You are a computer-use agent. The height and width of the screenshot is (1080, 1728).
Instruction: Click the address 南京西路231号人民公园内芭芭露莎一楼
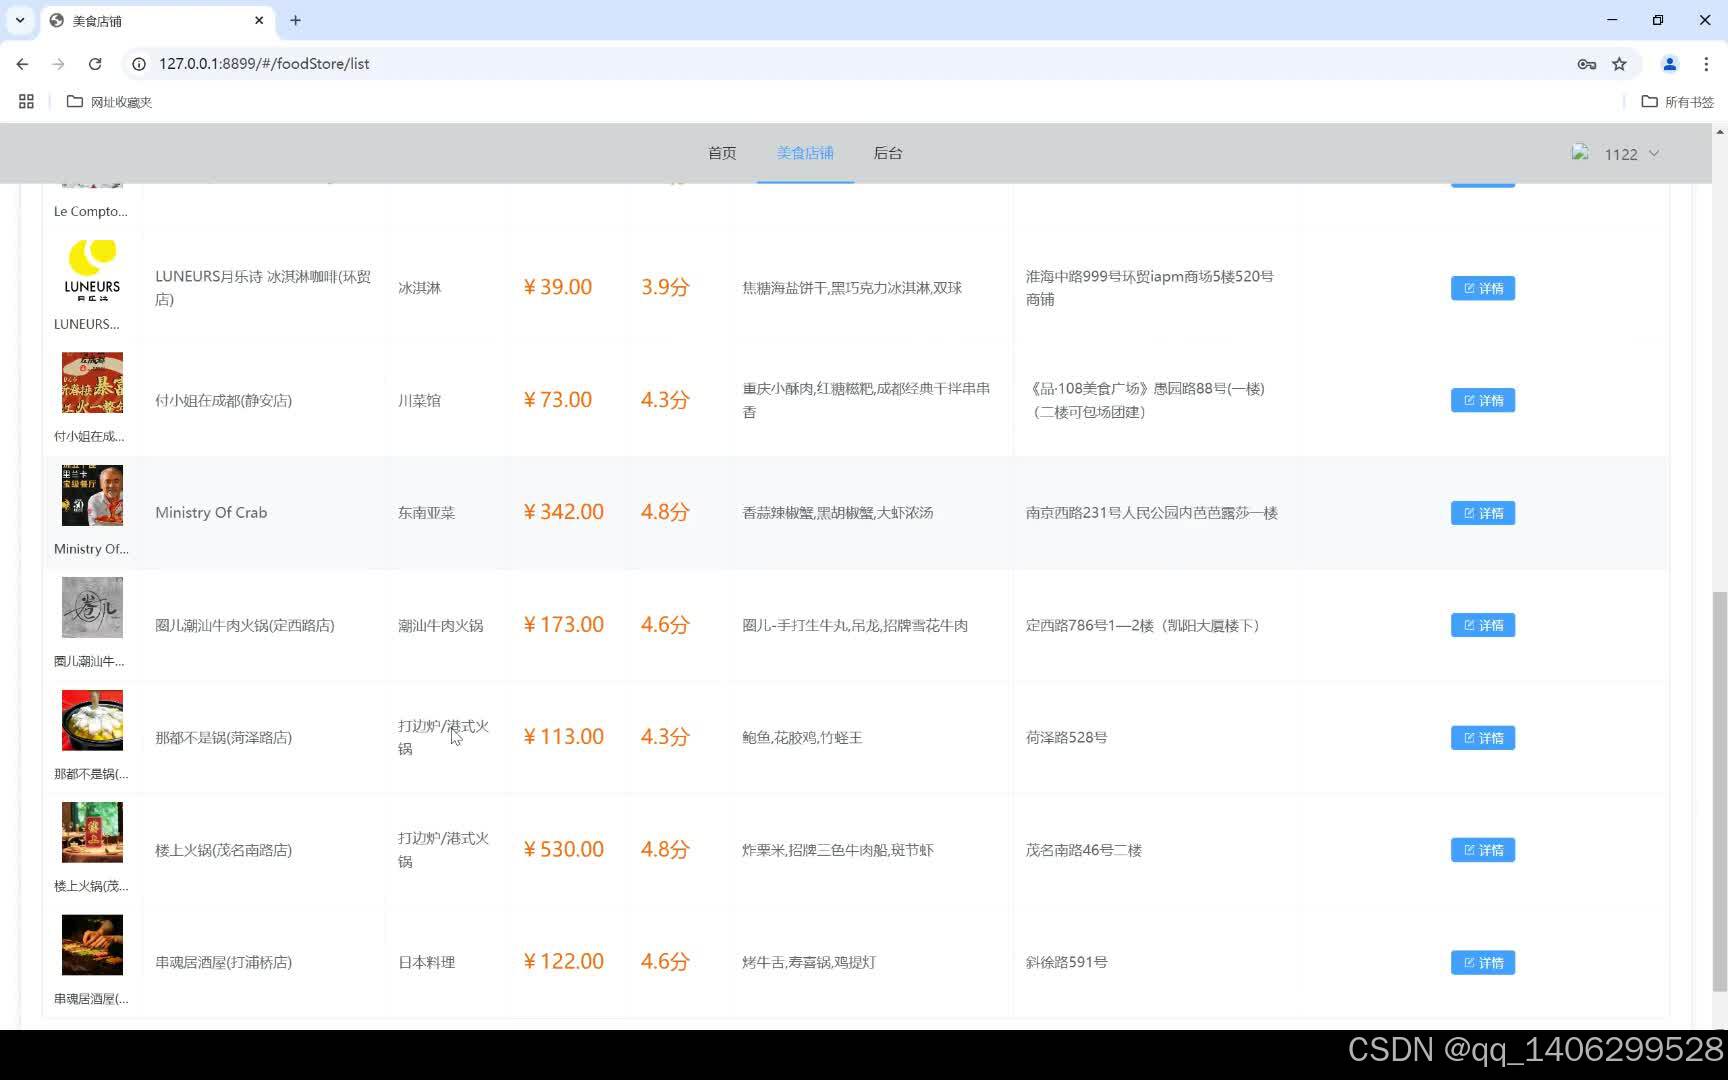(x=1151, y=512)
